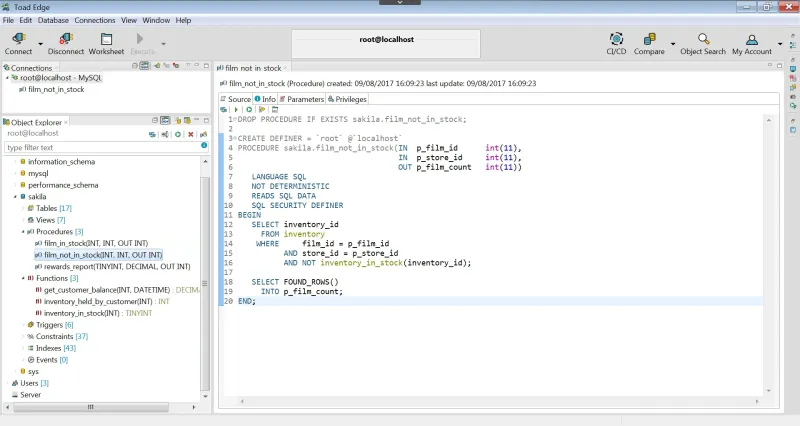Switch to the Privileges tab
Image resolution: width=800 pixels, height=426 pixels.
(347, 99)
